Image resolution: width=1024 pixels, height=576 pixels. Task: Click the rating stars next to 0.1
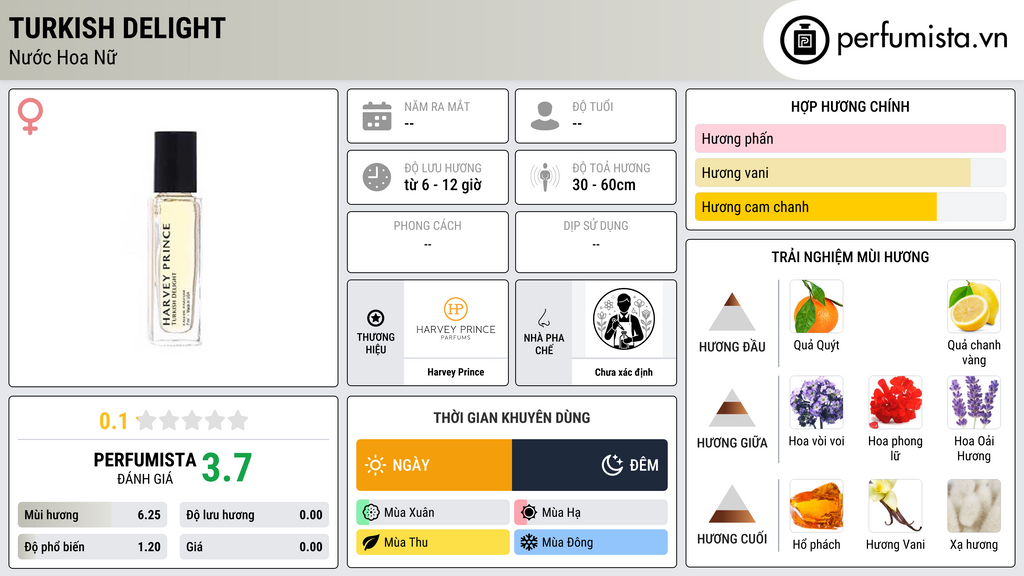point(192,421)
